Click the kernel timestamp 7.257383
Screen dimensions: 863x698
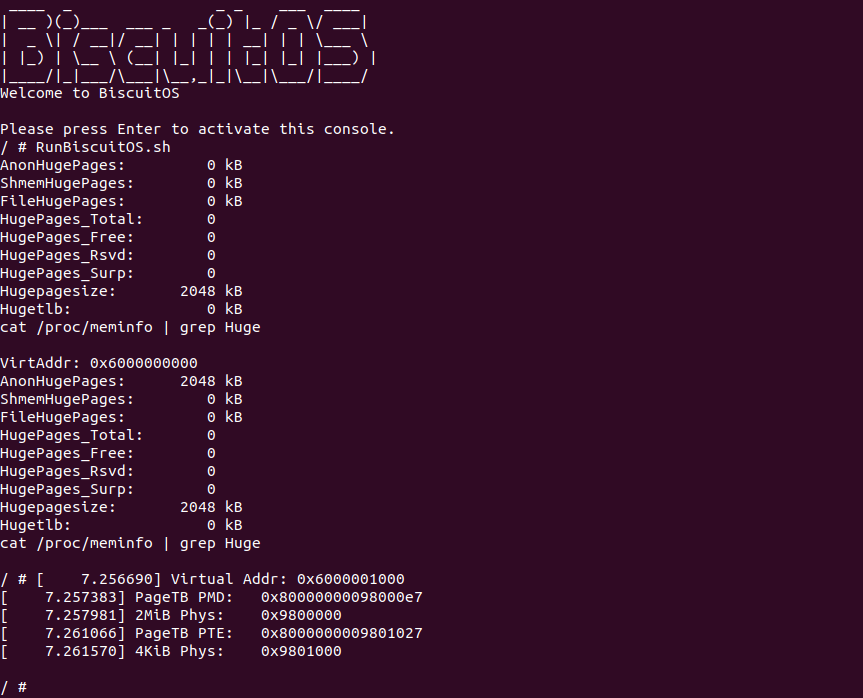pos(80,597)
